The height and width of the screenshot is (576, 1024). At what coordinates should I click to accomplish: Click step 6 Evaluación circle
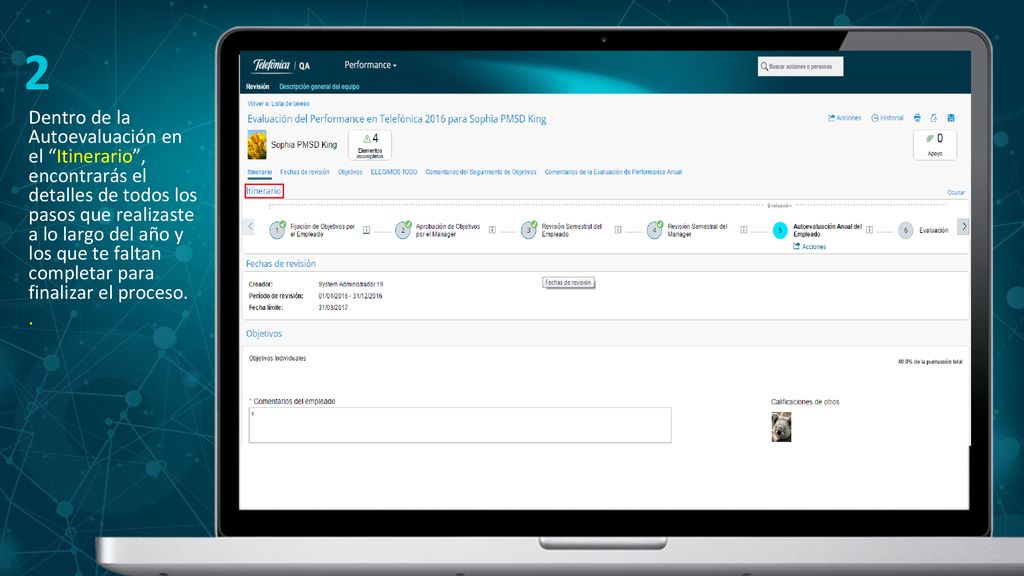tap(905, 230)
